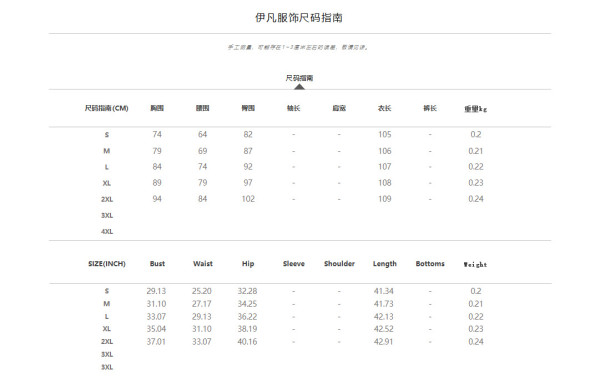Click hip value 82 in the S row
This screenshot has width=600, height=389.
click(248, 134)
